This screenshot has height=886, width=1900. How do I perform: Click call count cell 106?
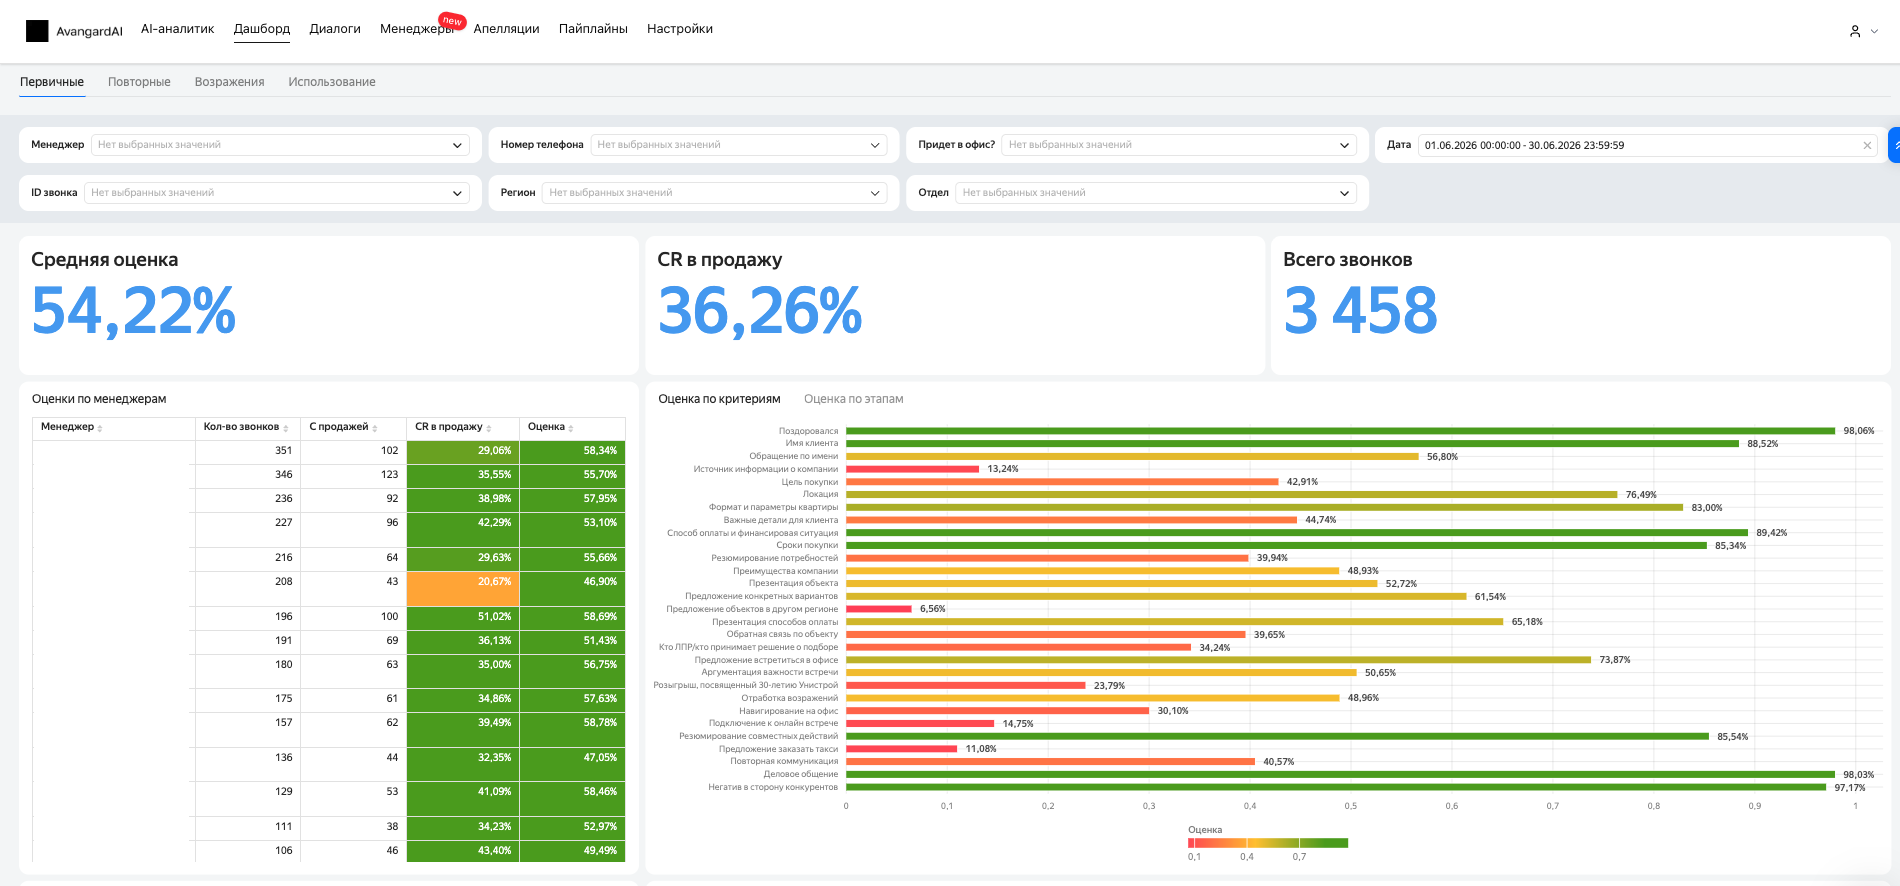click(x=248, y=851)
